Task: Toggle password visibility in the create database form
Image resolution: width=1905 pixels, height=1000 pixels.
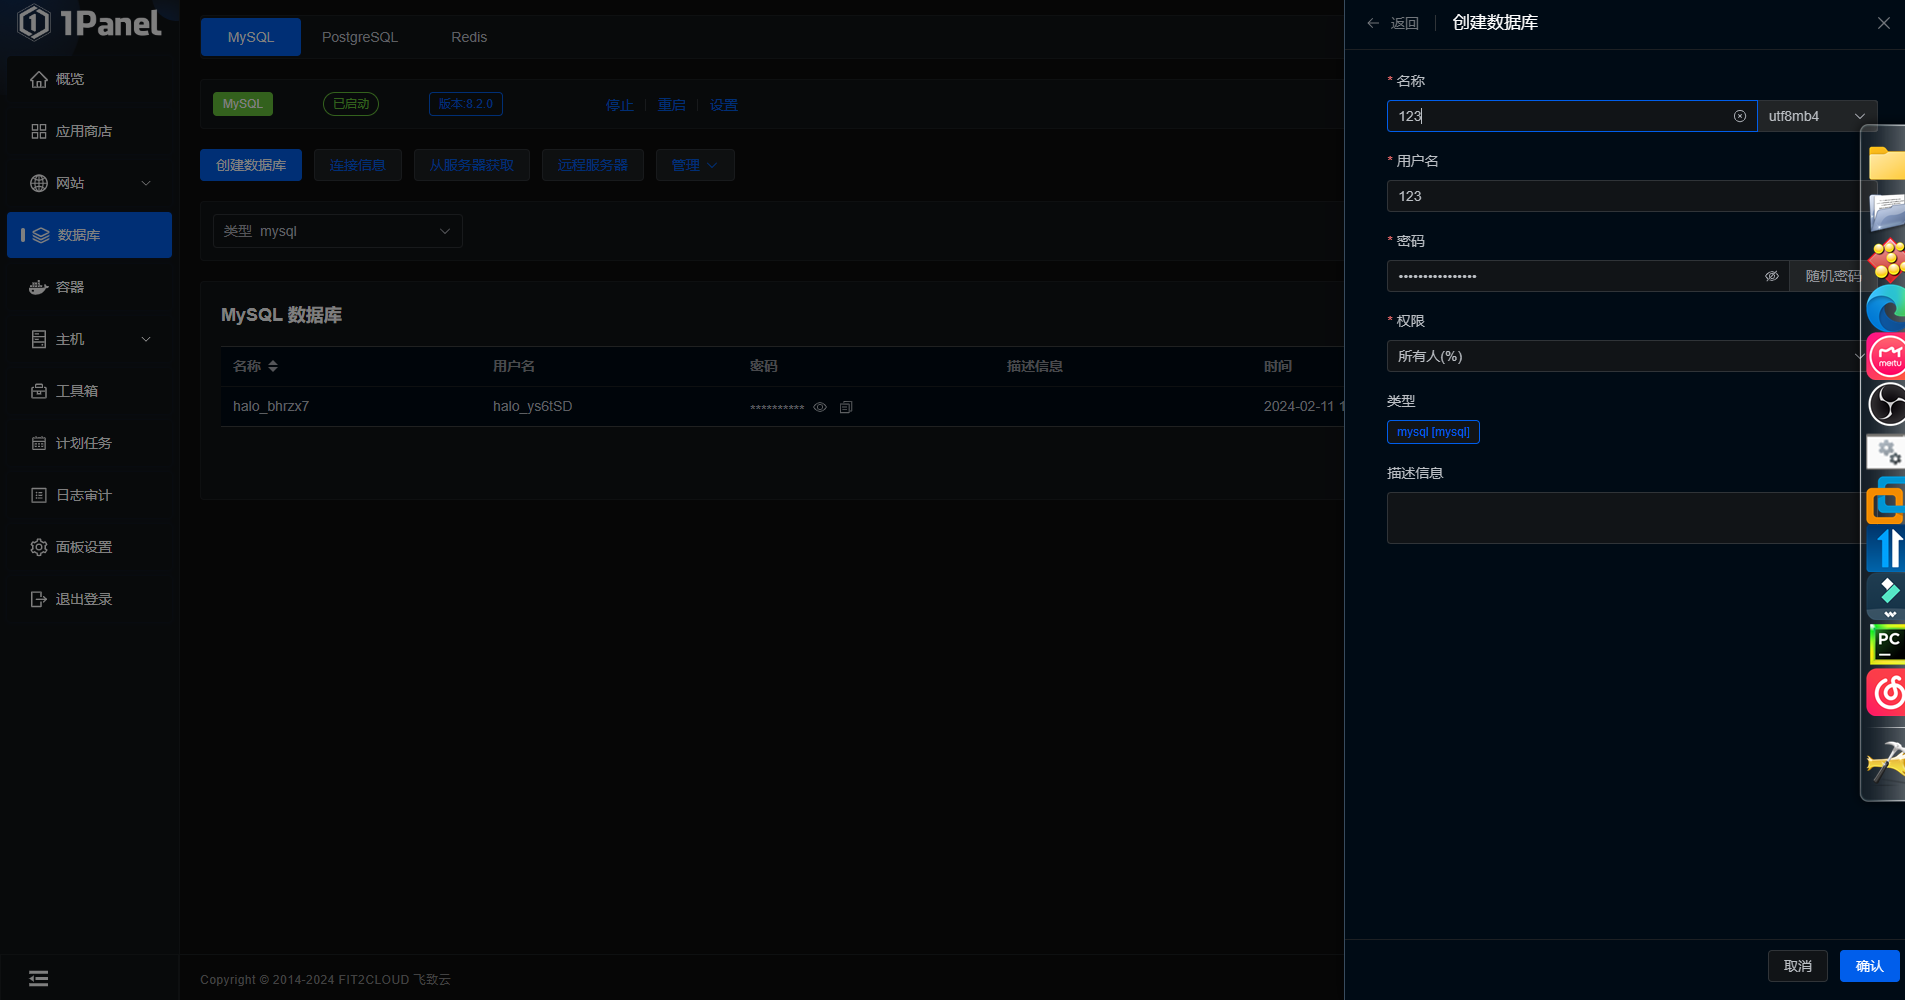Action: tap(1771, 276)
